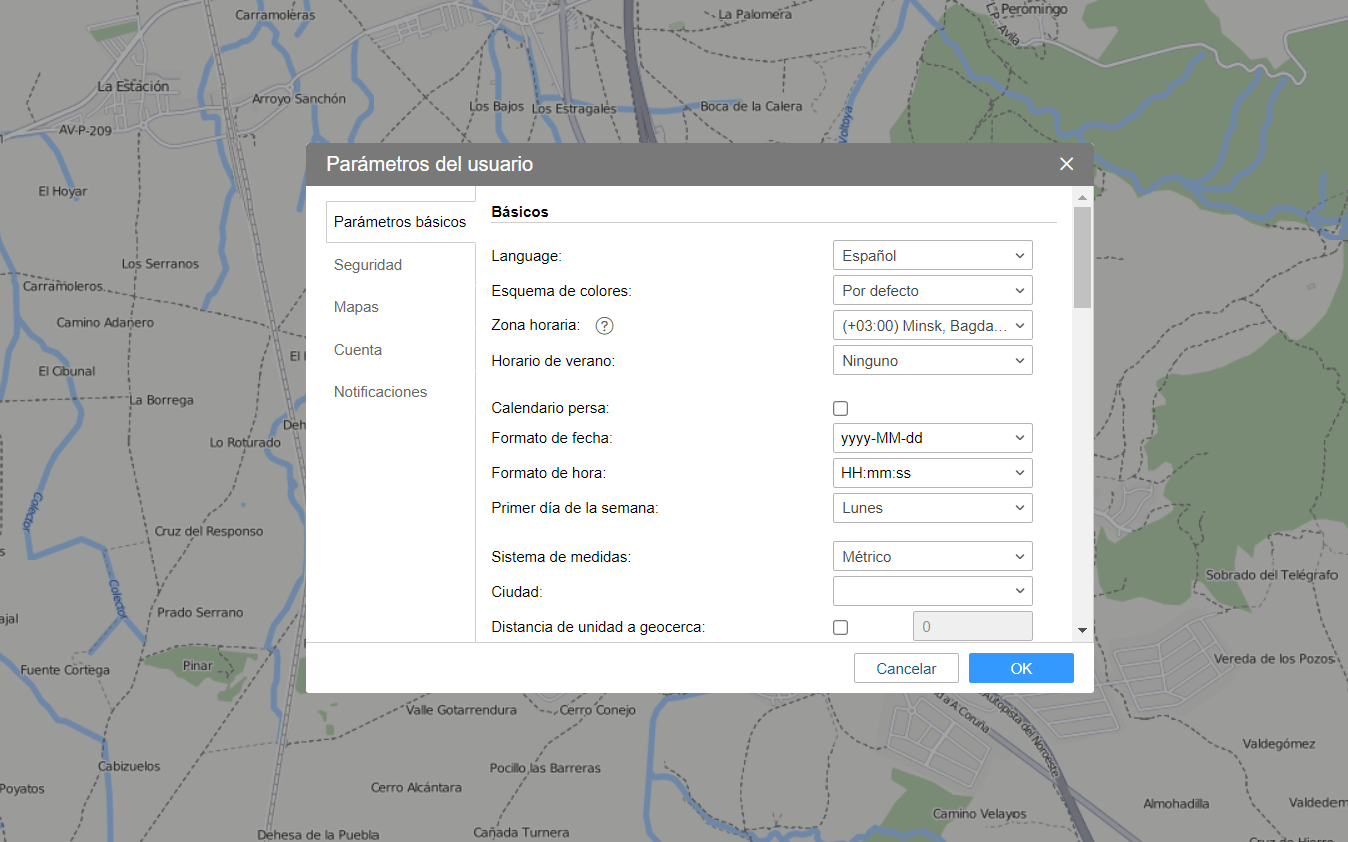This screenshot has height=842, width=1348.
Task: Close the Parámetros del usuario dialog
Action: [x=1066, y=164]
